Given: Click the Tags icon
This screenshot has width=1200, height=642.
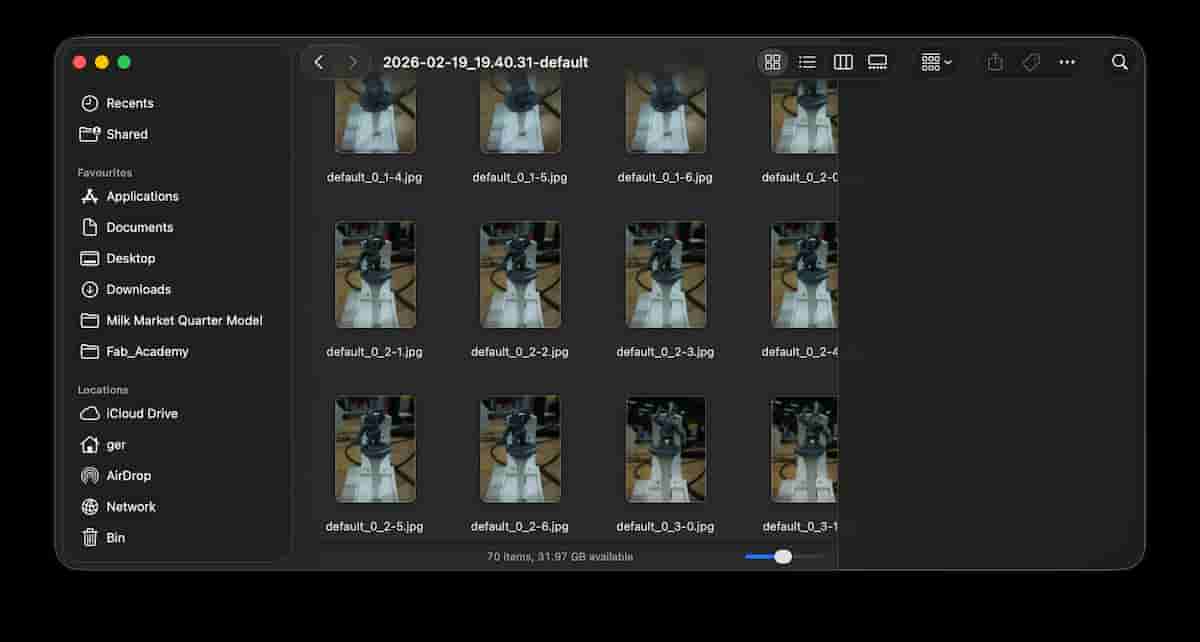Looking at the screenshot, I should click(1030, 61).
